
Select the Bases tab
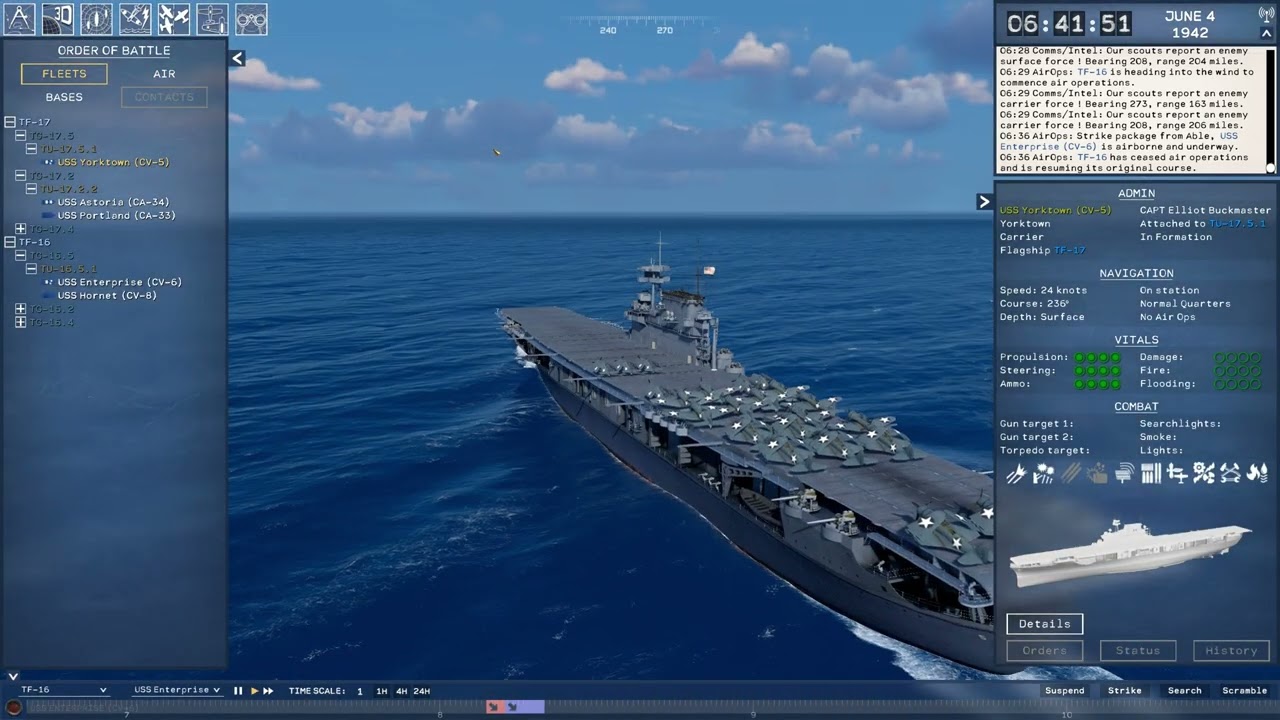[64, 97]
